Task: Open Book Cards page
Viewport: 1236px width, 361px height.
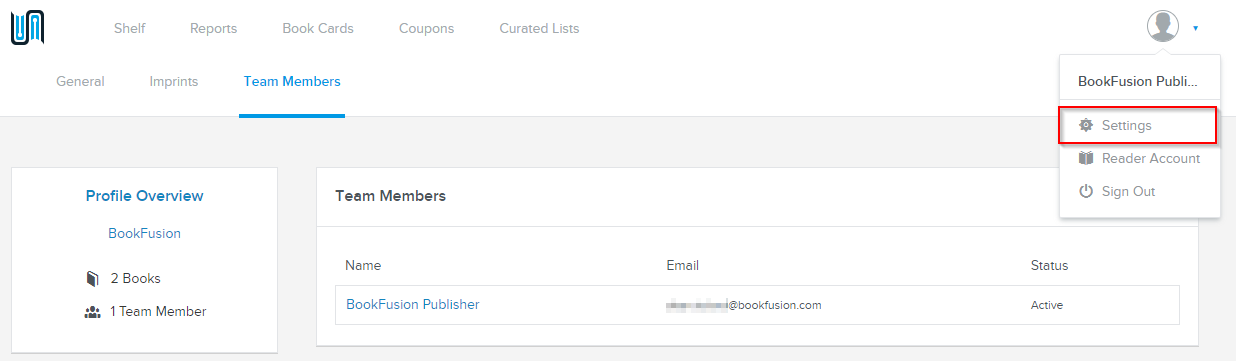Action: pos(318,28)
